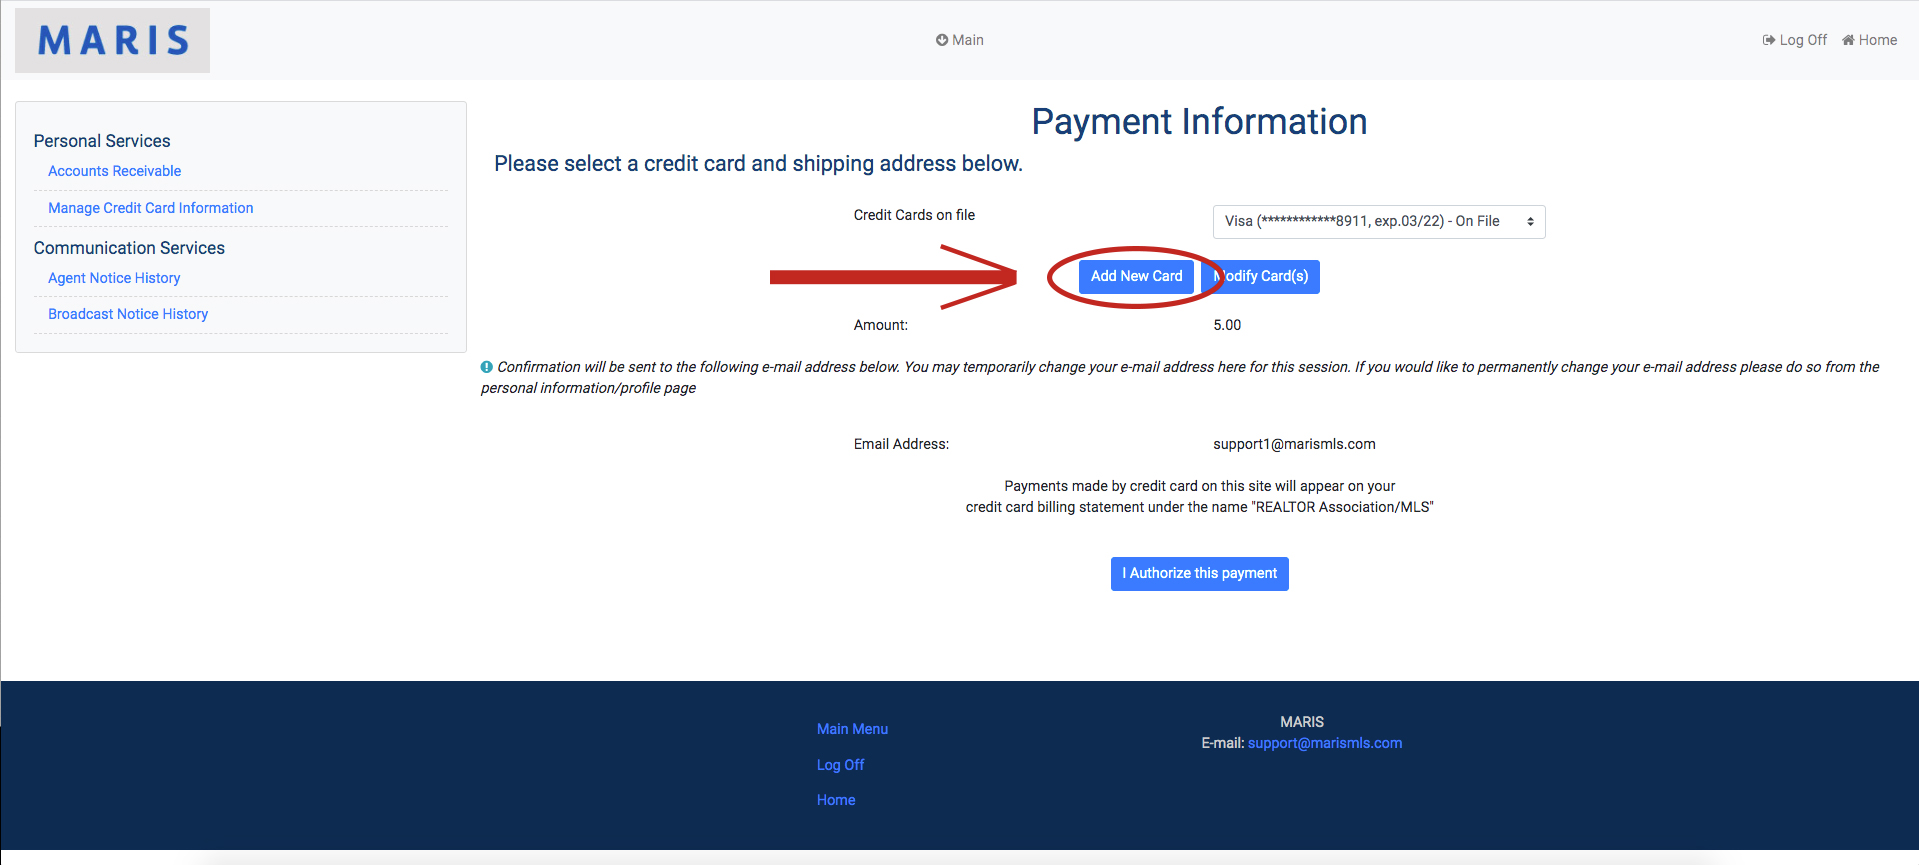View Agent Notice History
Screen dimensions: 1919x865
click(x=114, y=278)
